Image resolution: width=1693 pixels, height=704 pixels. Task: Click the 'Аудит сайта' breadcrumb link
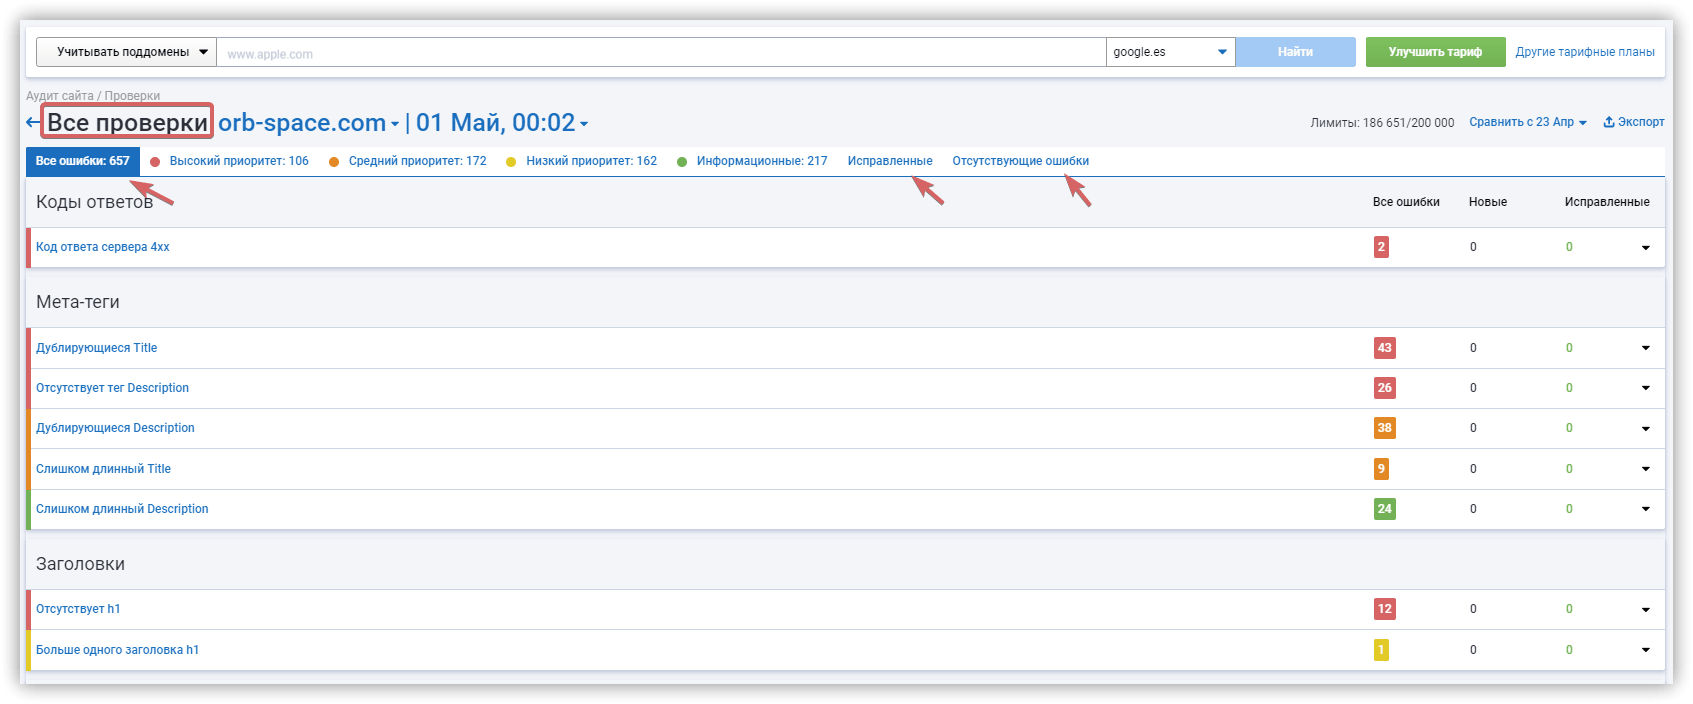(x=60, y=96)
